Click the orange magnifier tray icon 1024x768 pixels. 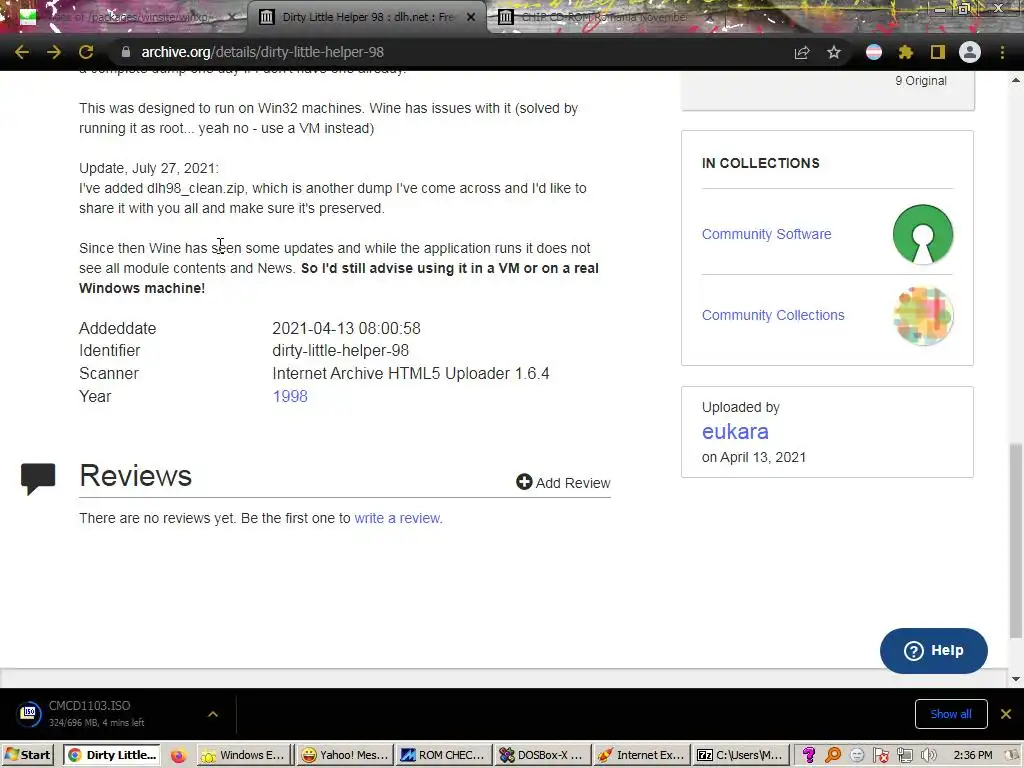[833, 756]
